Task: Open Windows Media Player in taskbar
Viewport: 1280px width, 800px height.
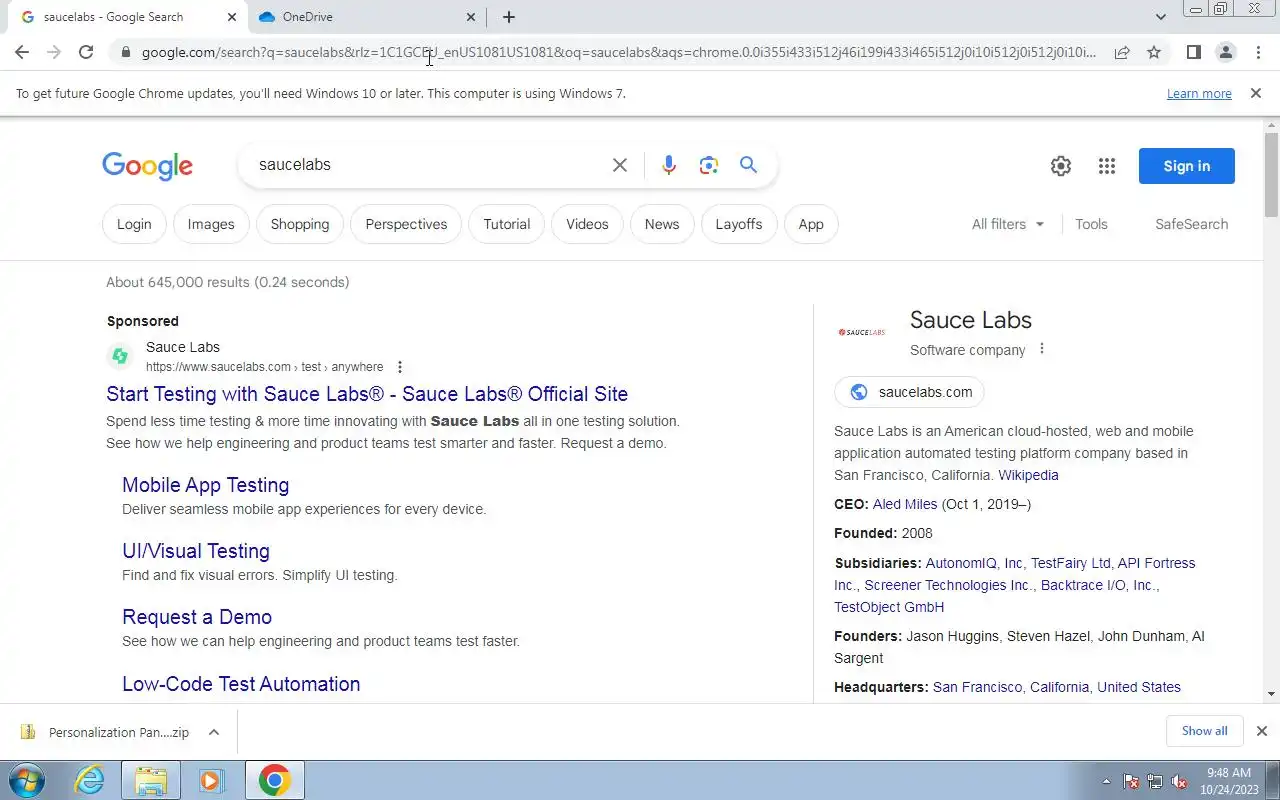Action: click(211, 780)
